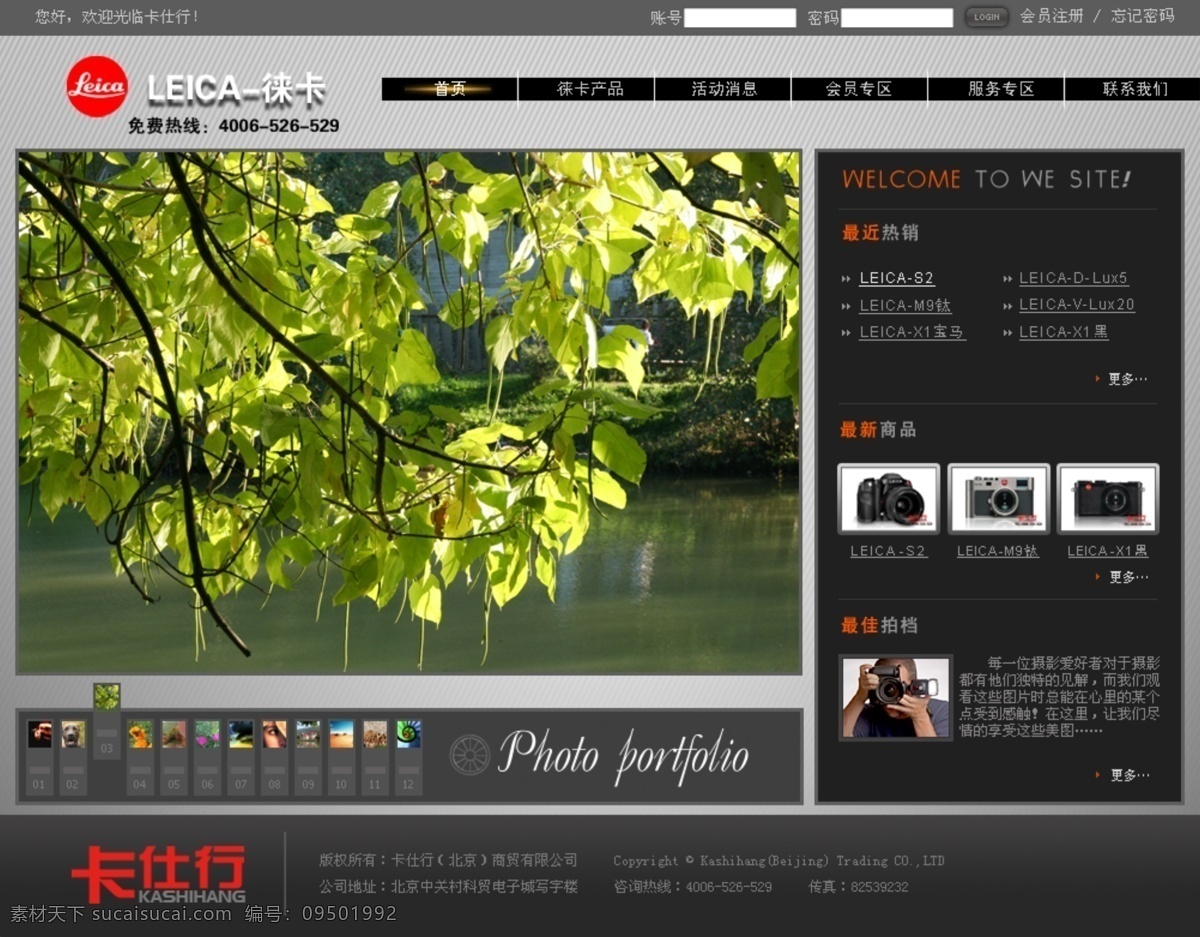Select the LEICA-S2 camera product image
The width and height of the screenshot is (1200, 937).
click(x=889, y=498)
